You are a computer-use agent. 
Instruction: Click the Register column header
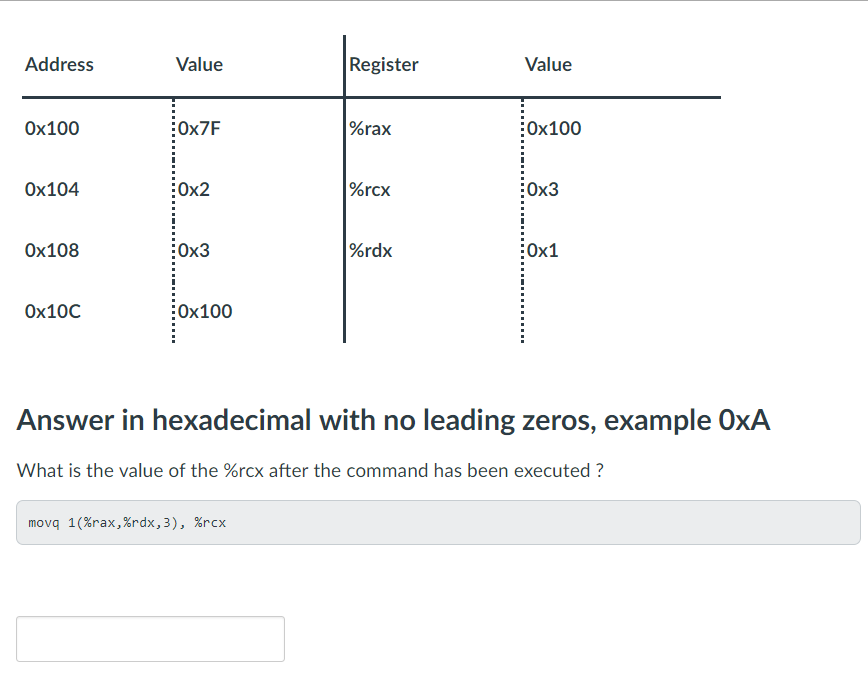(x=384, y=64)
